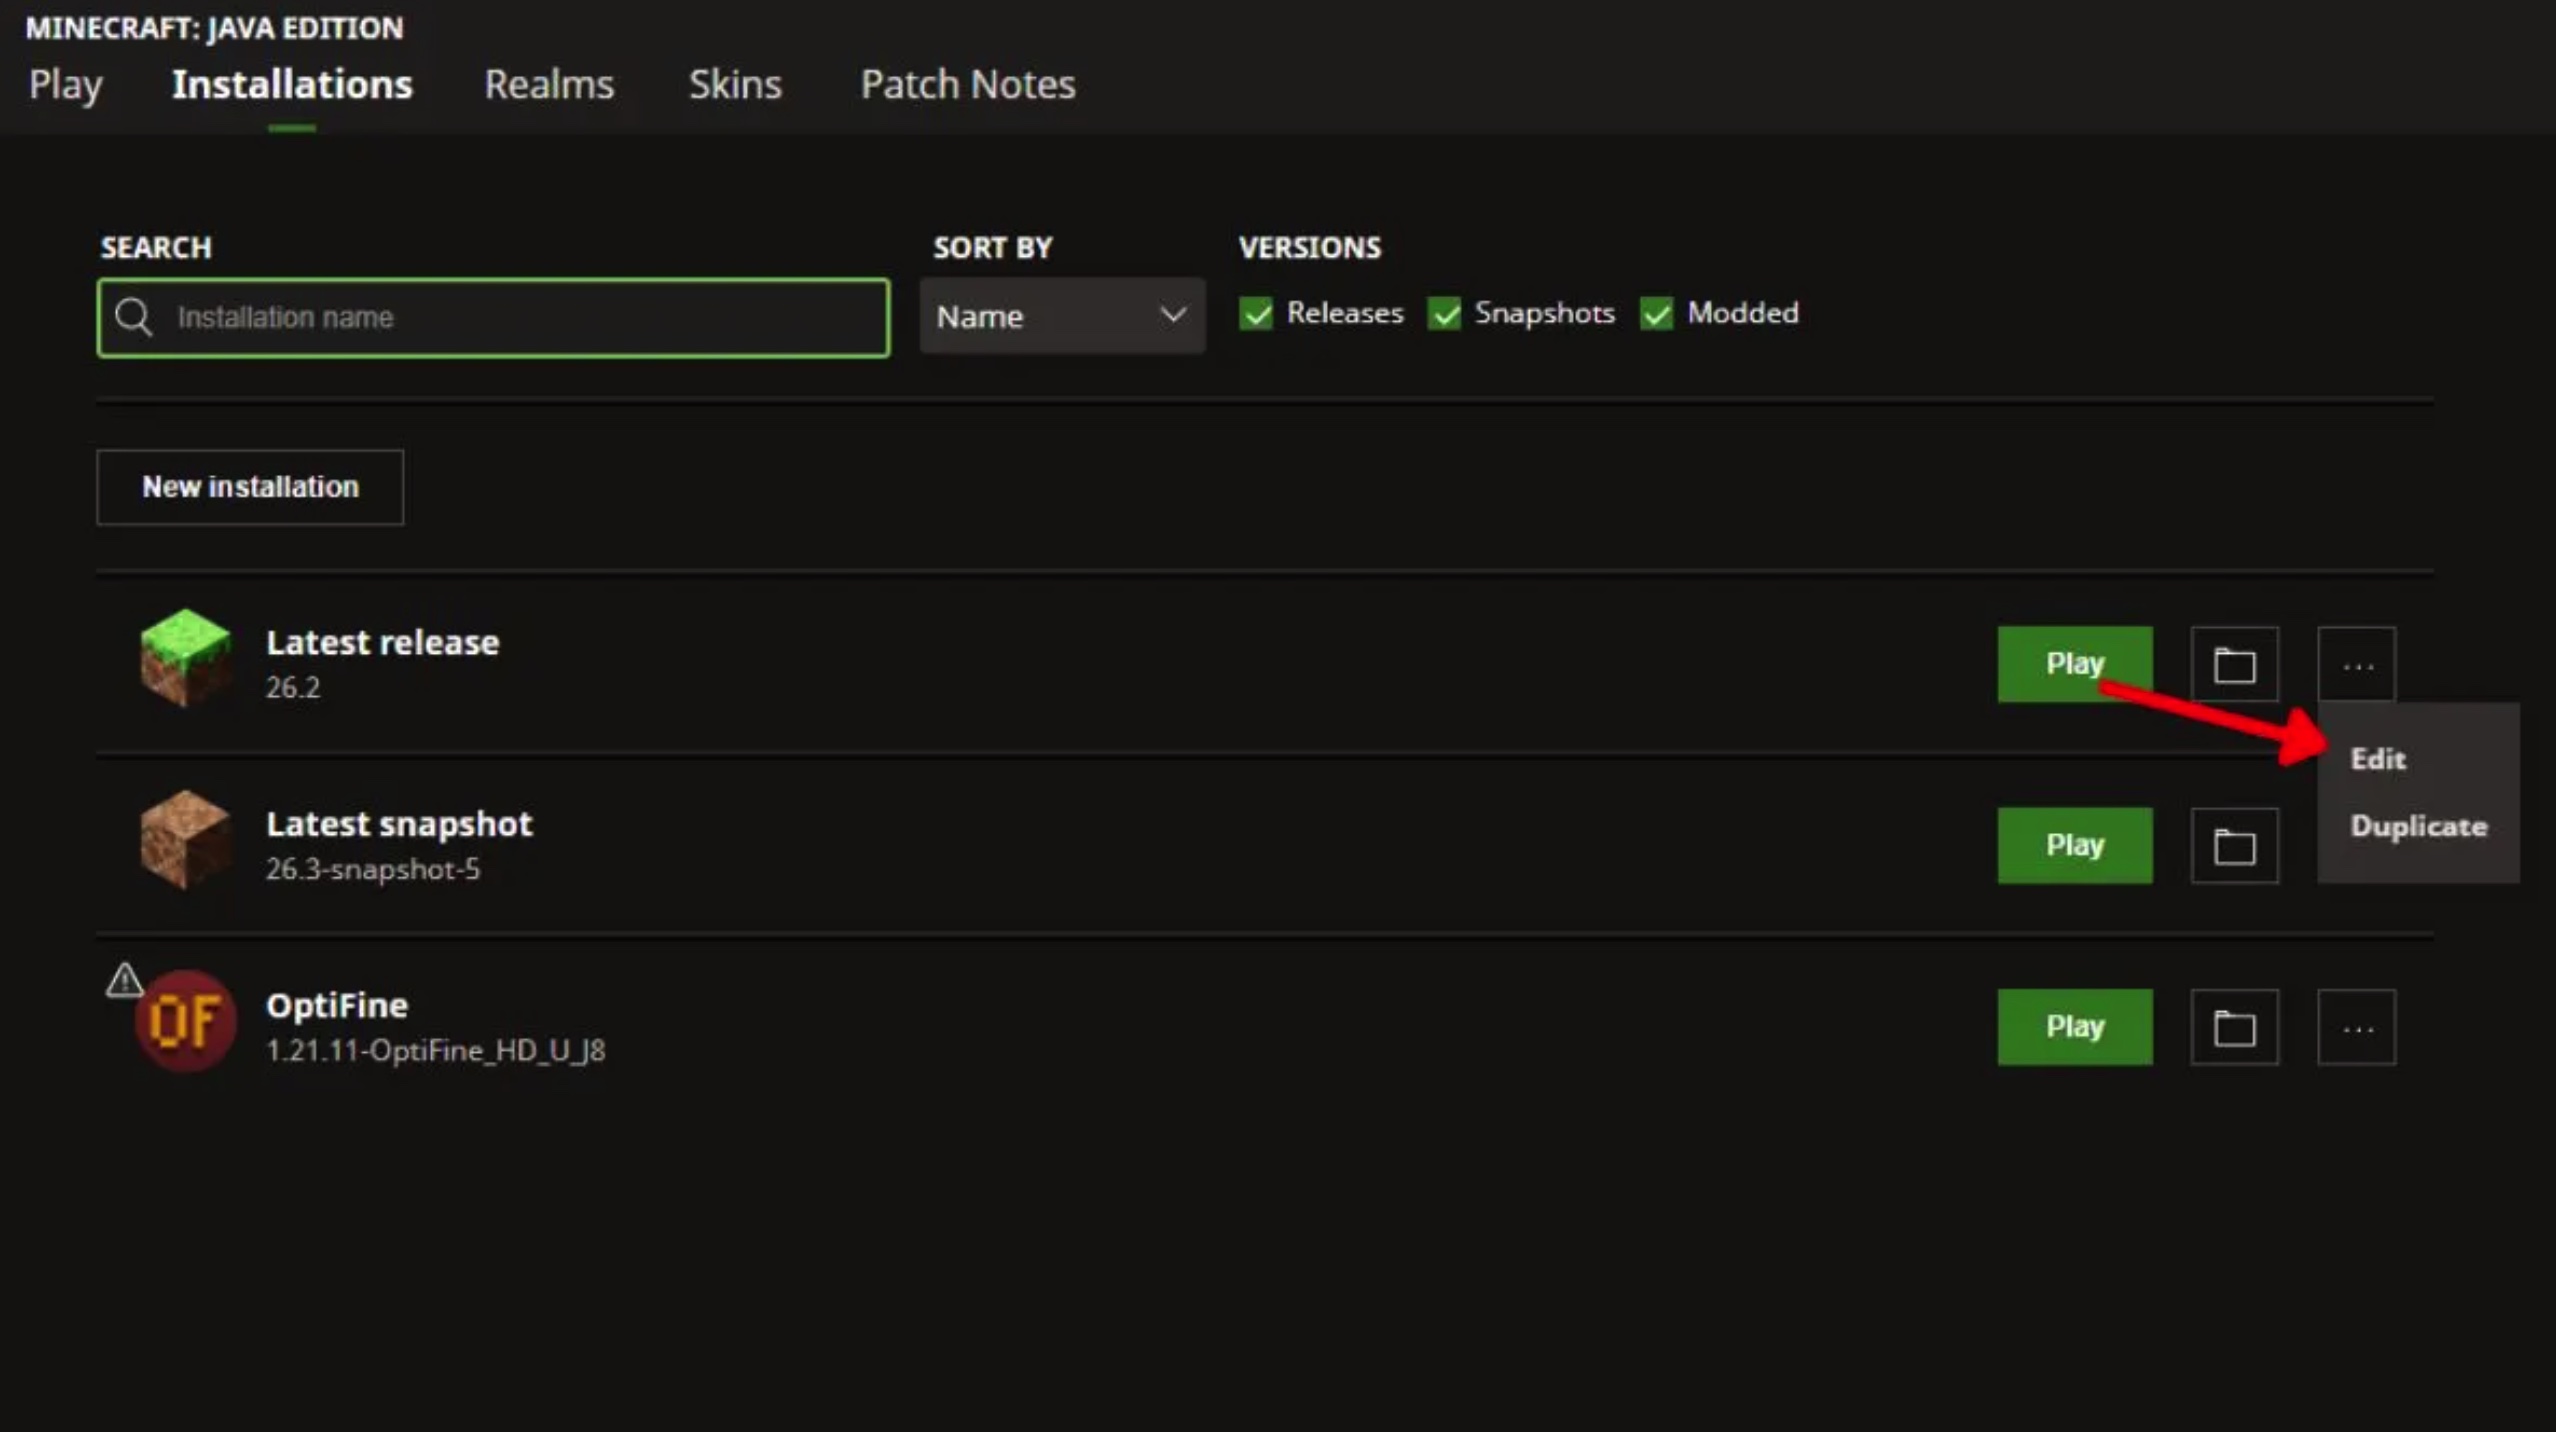This screenshot has height=1432, width=2556.
Task: Select the Latest snapshot title text
Action: 399,824
